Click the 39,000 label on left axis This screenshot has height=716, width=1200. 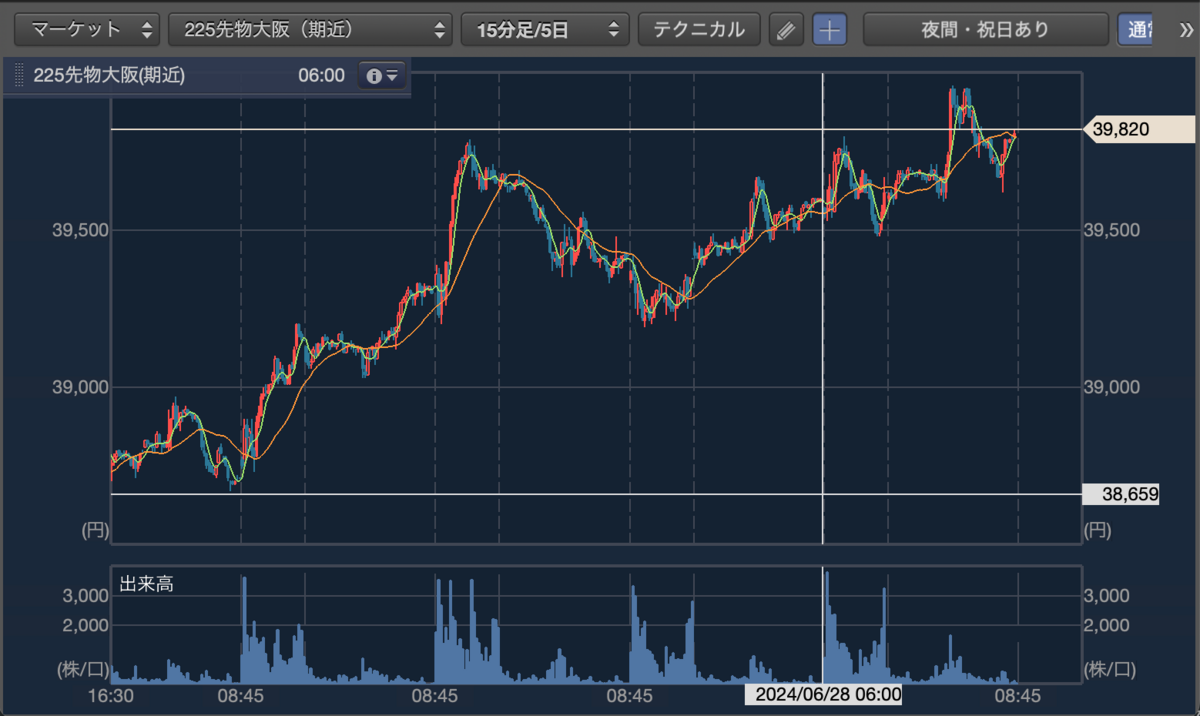(x=80, y=387)
